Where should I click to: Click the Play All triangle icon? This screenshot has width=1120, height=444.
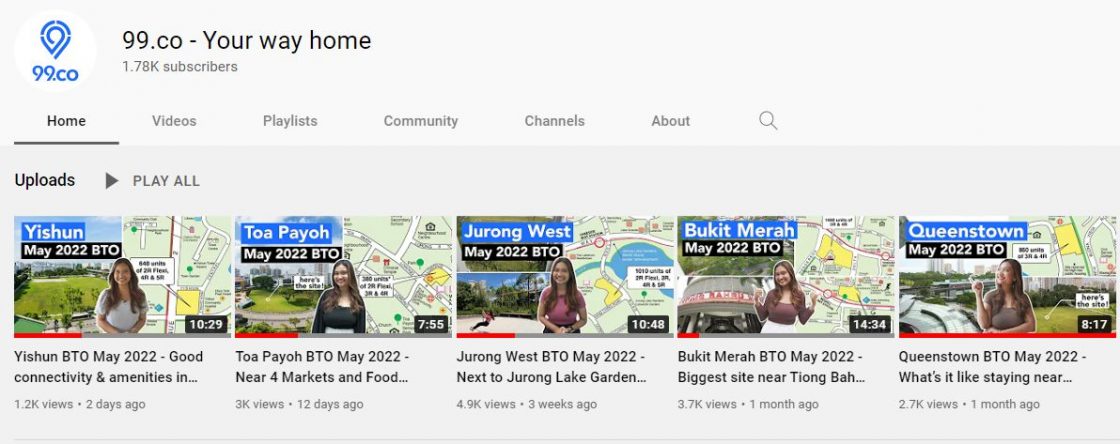(x=111, y=181)
